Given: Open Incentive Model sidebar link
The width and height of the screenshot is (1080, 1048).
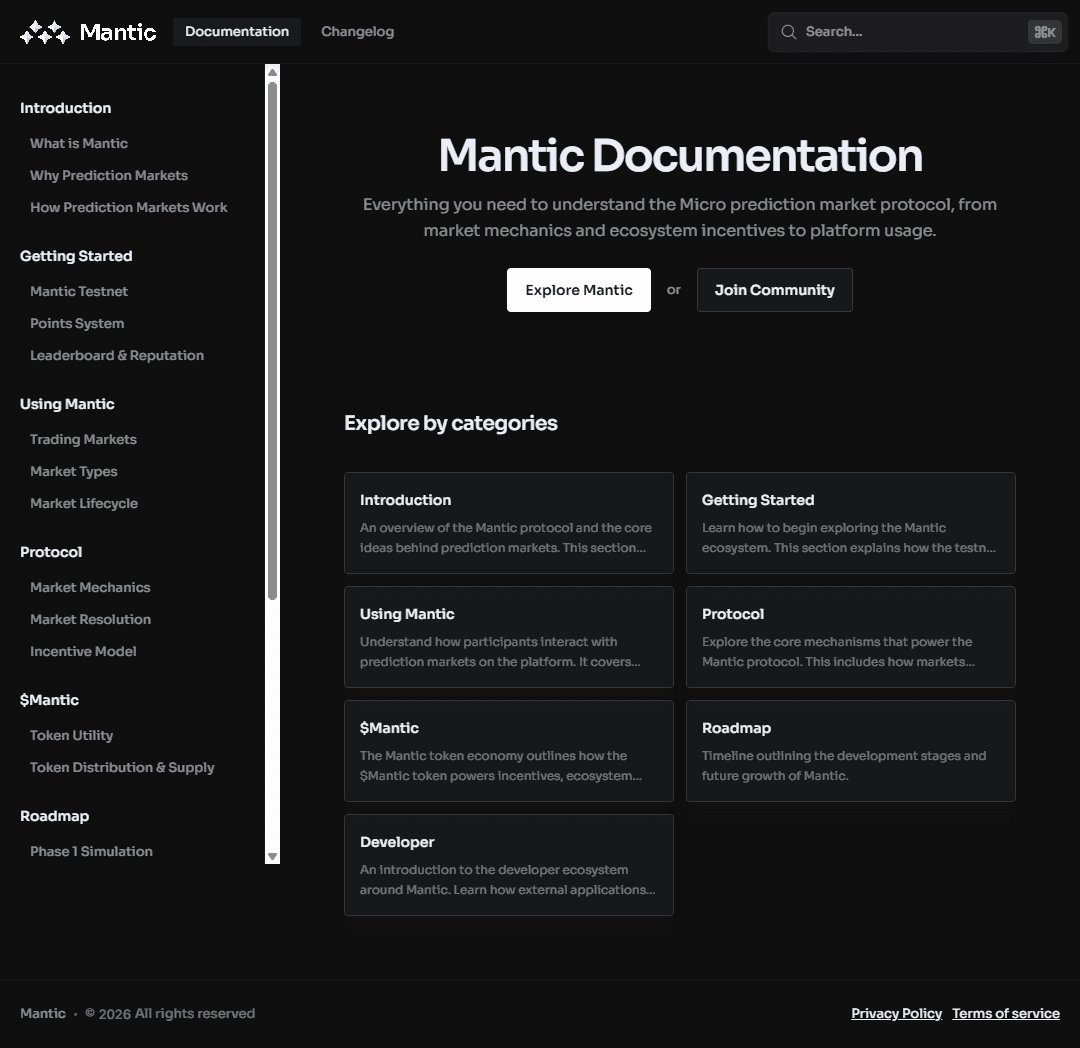Looking at the screenshot, I should [83, 651].
